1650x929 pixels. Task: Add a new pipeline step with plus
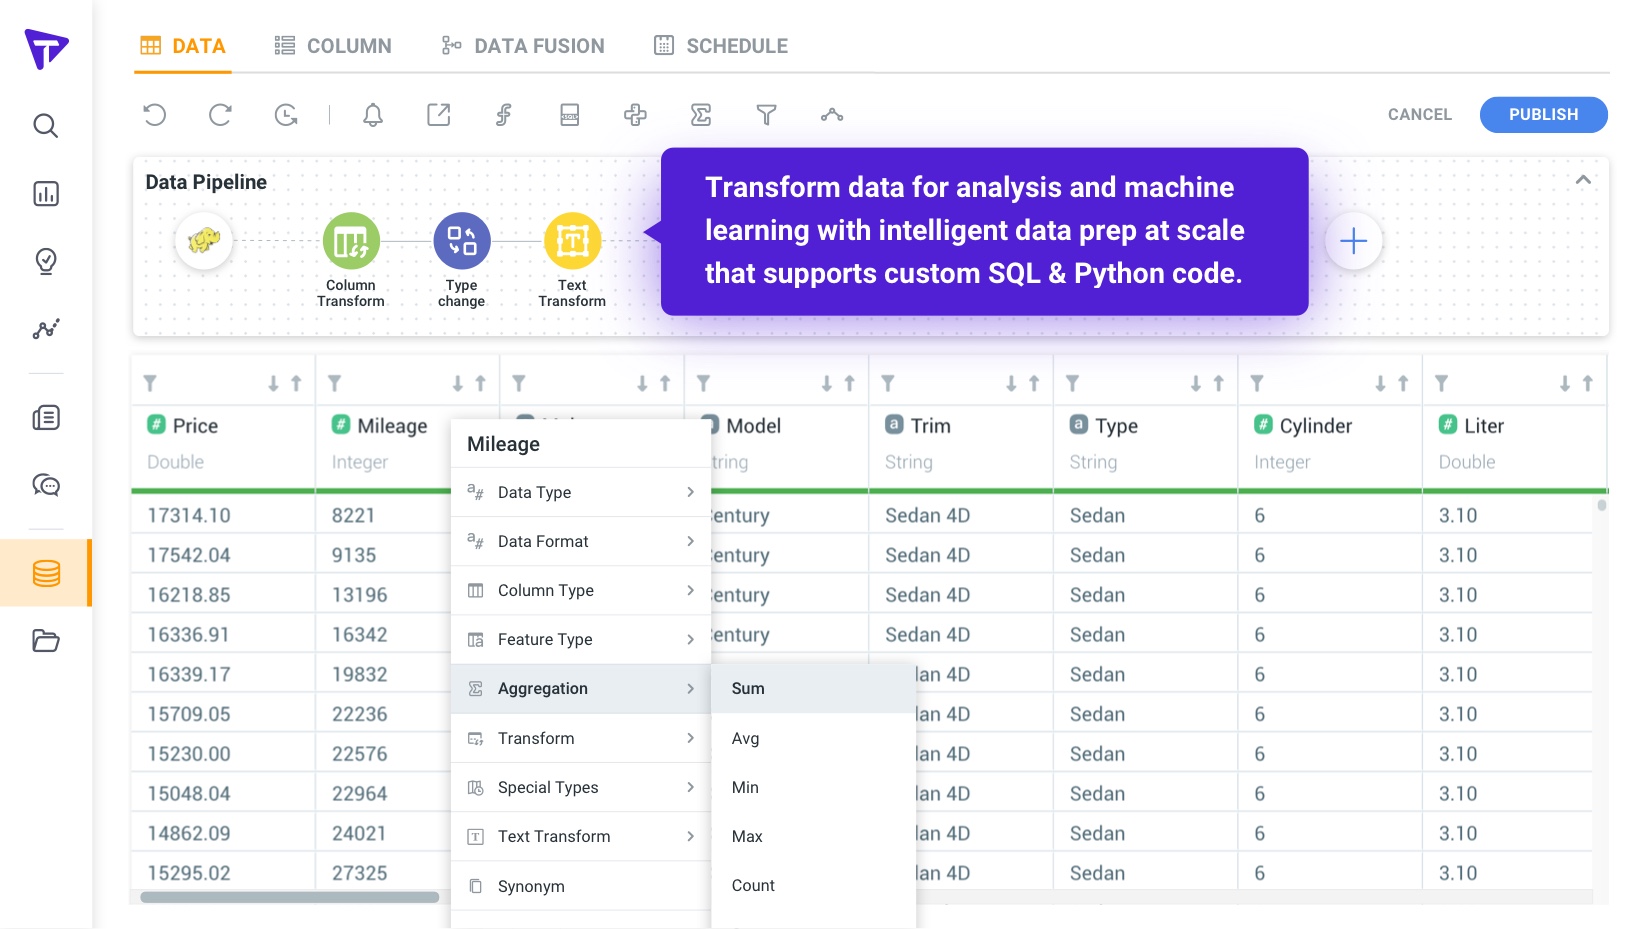1353,241
